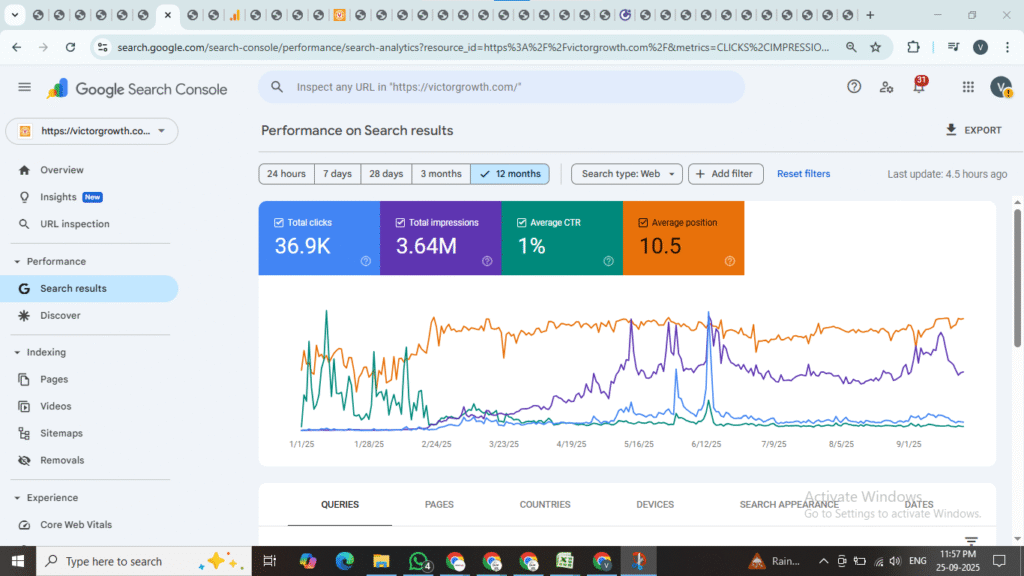1024x576 pixels.
Task: Open the property selector dropdown
Action: point(92,131)
